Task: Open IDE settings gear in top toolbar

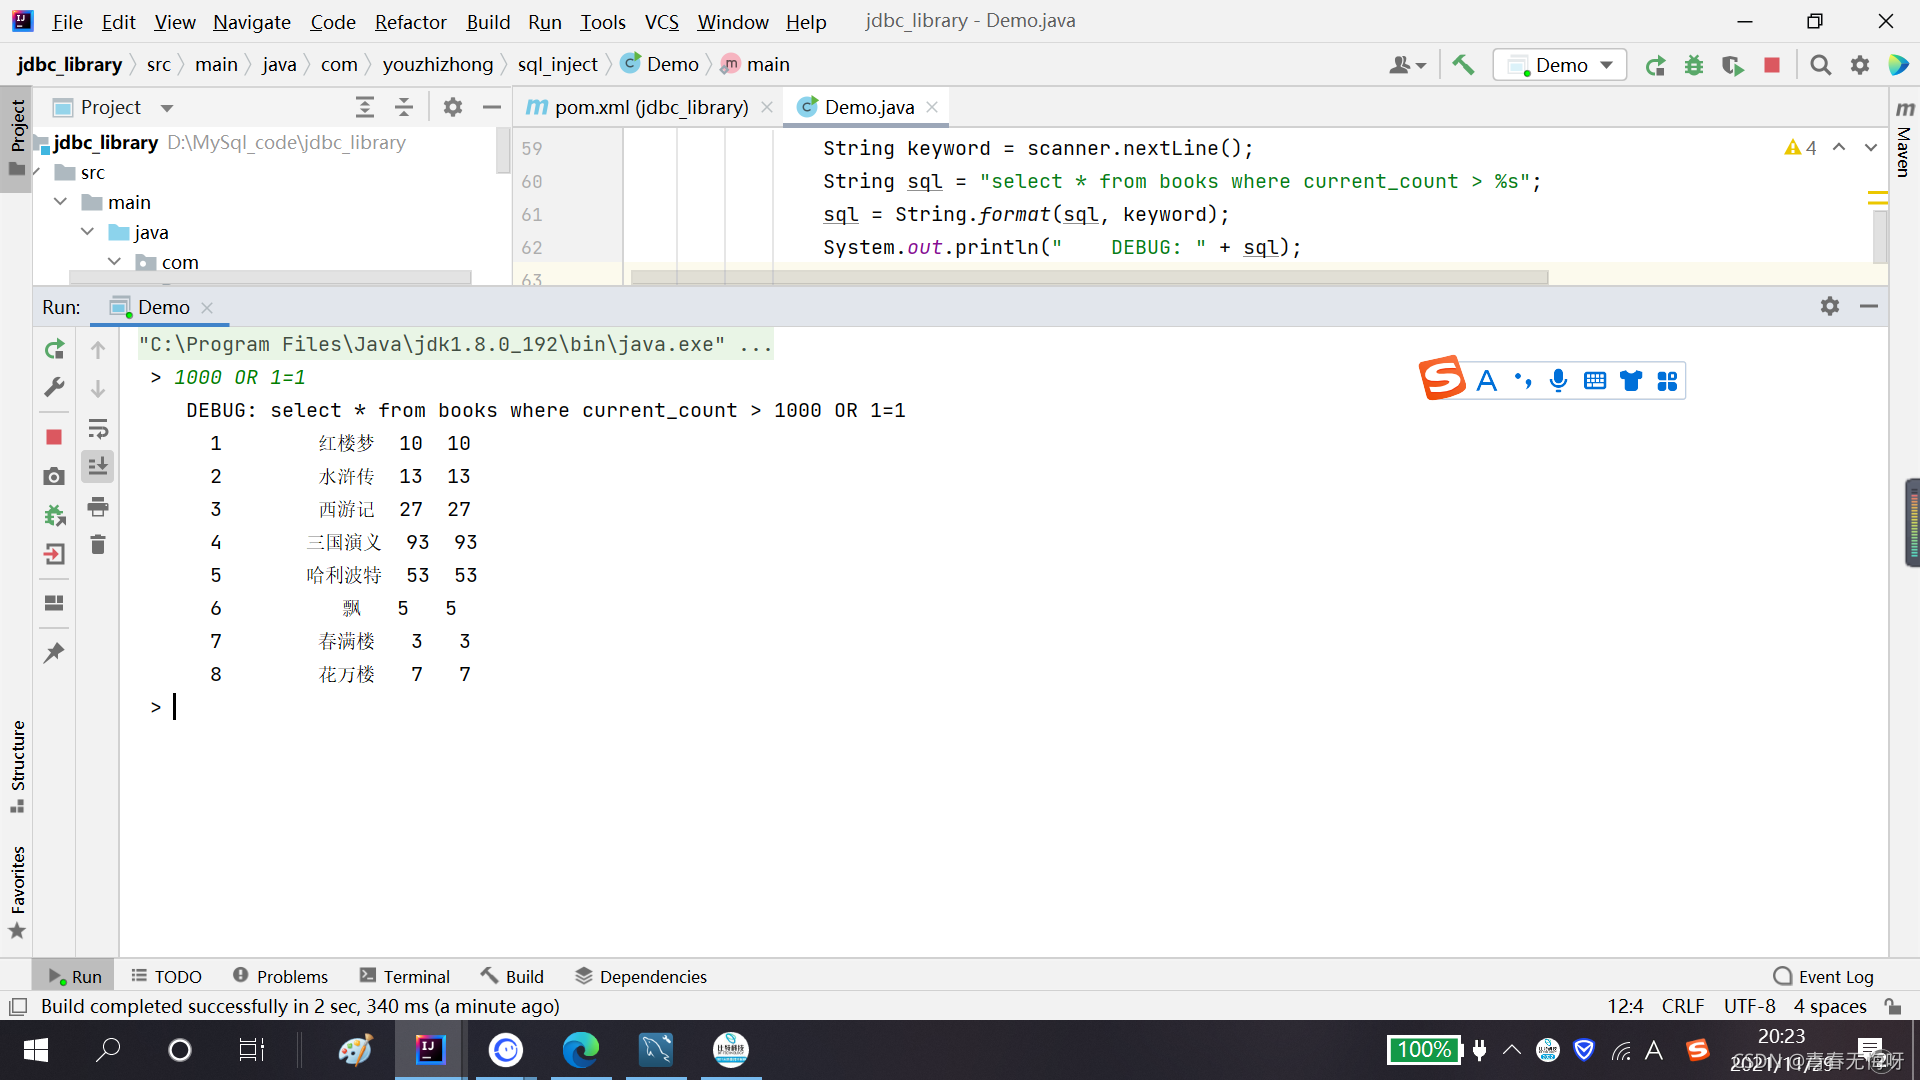Action: [x=1860, y=65]
